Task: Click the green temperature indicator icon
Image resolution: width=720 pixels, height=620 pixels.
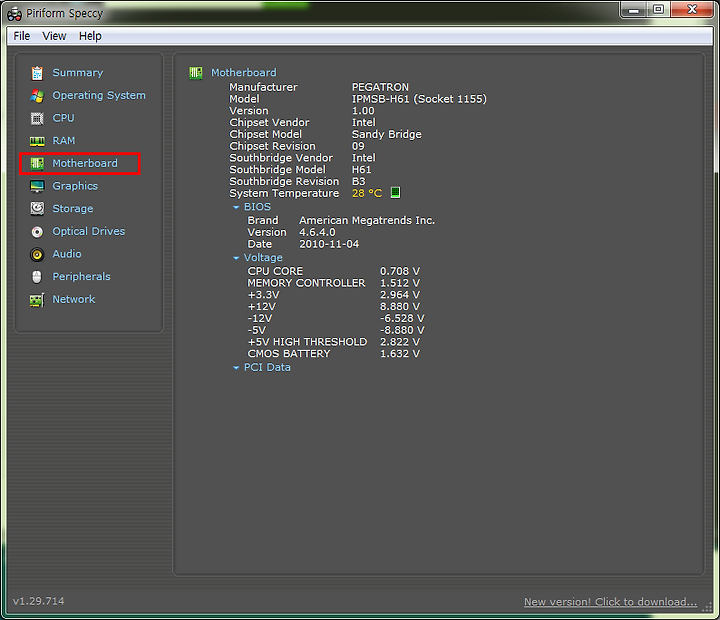Action: (395, 192)
